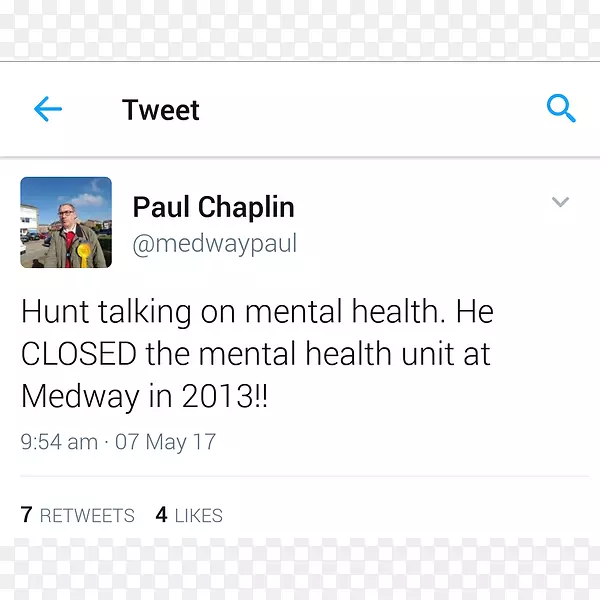This screenshot has width=600, height=600.
Task: Open the 9:54 am timestamp
Action: tap(59, 442)
